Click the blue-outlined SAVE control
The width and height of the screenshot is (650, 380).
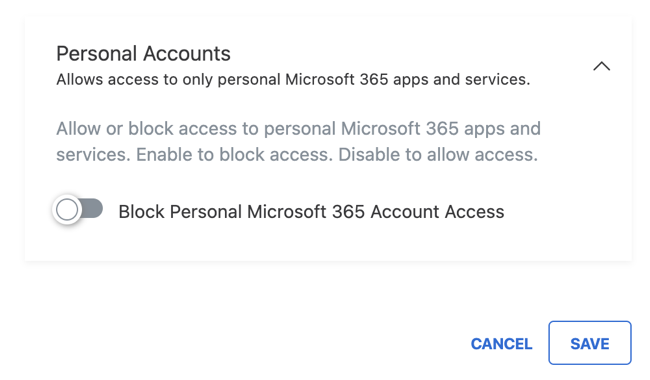tap(589, 343)
